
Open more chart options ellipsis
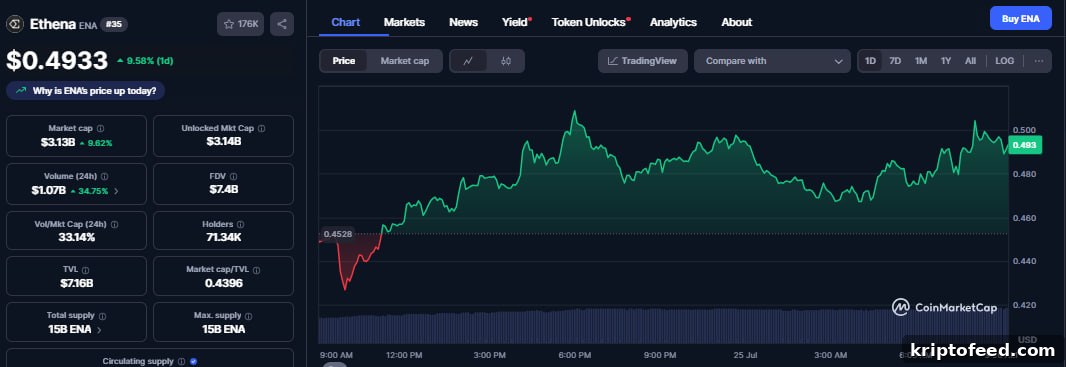tap(1039, 61)
